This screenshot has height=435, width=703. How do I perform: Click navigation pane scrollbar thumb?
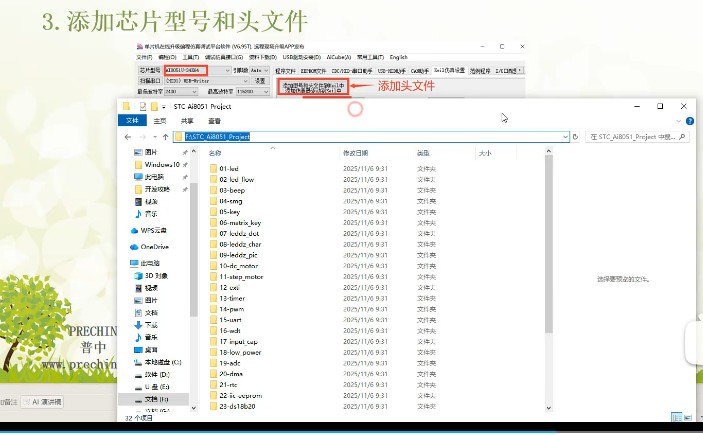194,249
